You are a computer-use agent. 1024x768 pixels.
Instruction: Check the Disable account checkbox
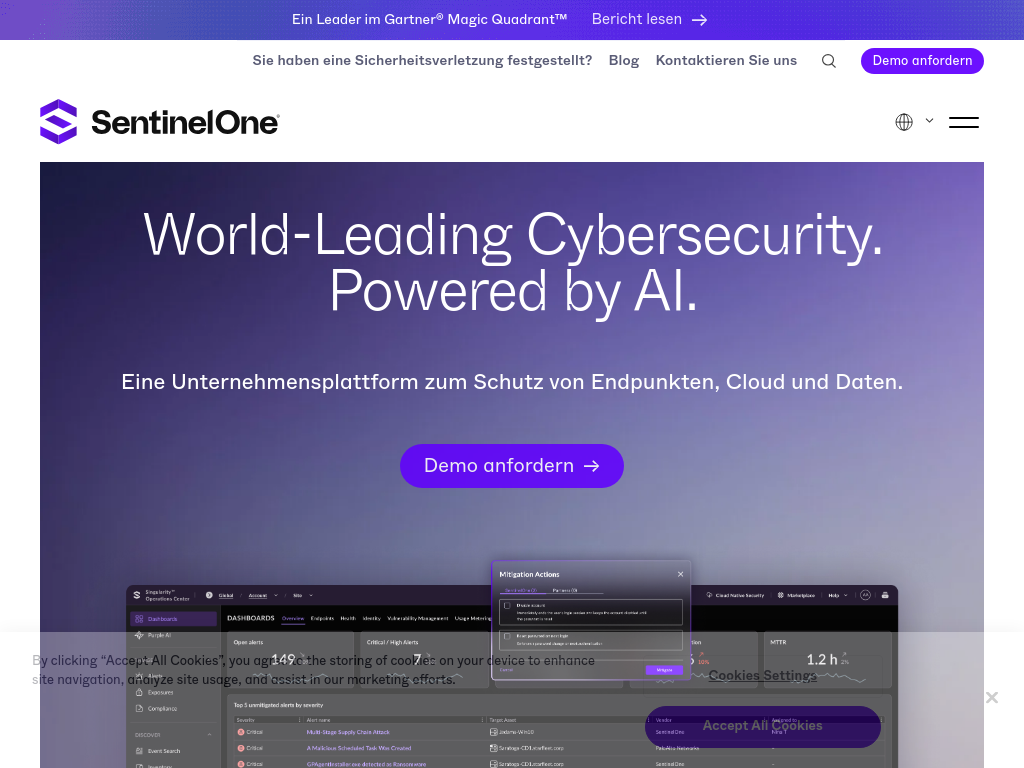click(507, 606)
